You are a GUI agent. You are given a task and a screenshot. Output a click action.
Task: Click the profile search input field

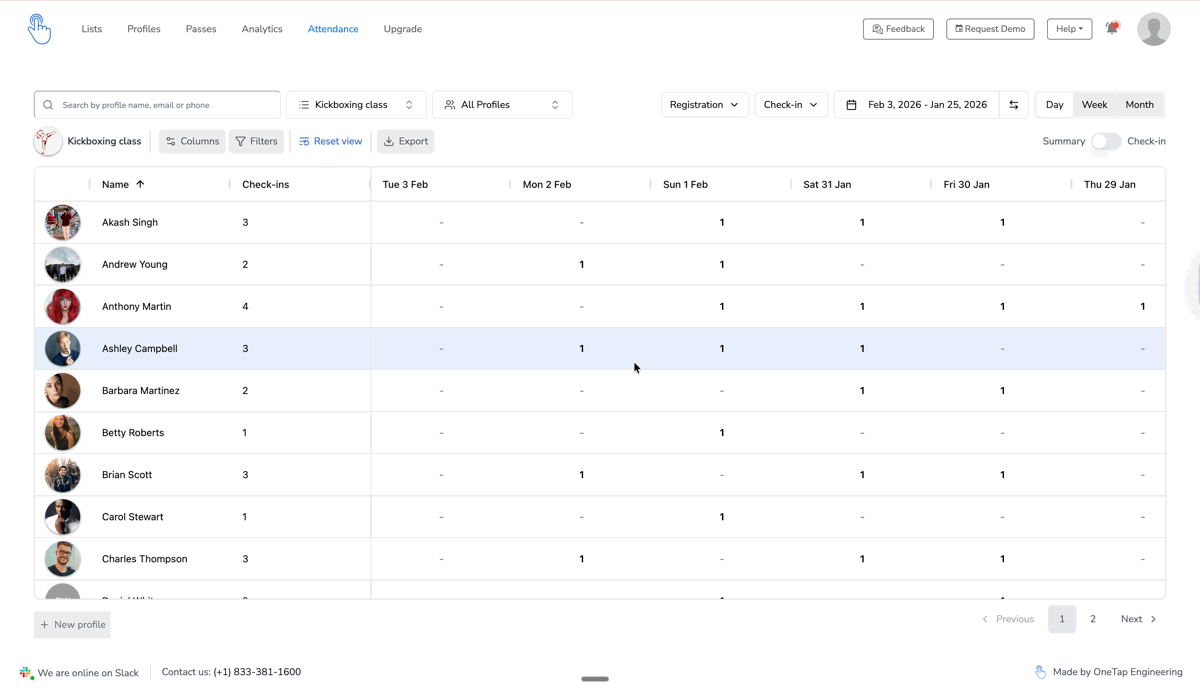(165, 105)
